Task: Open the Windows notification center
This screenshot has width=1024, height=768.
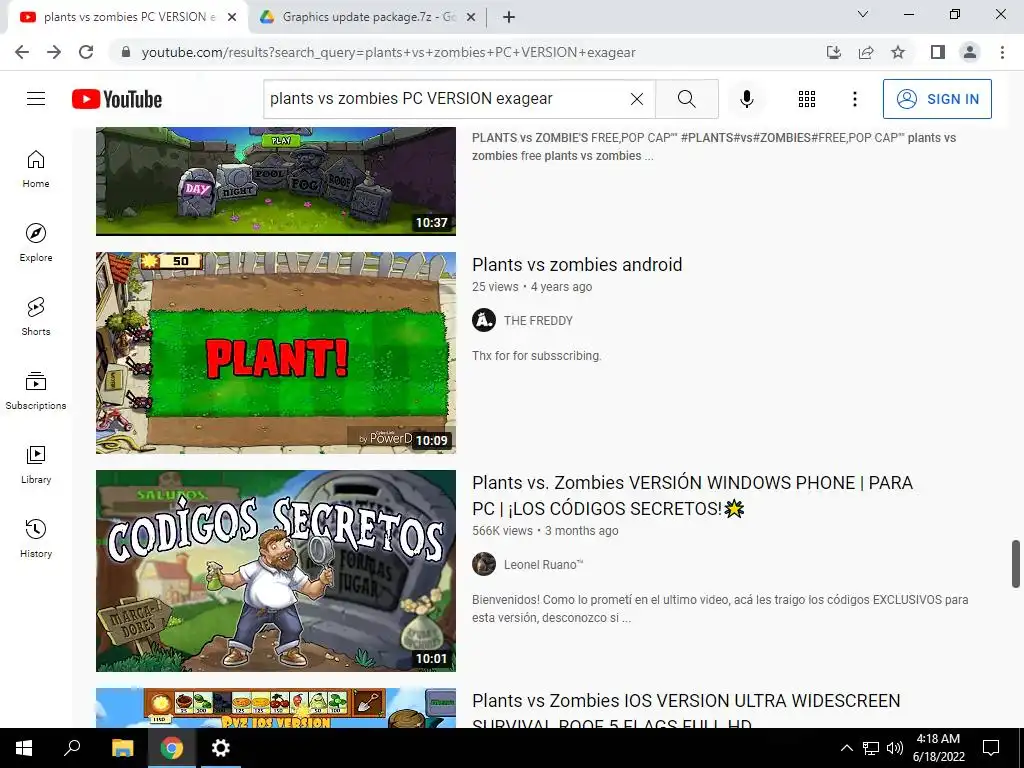Action: tap(991, 748)
